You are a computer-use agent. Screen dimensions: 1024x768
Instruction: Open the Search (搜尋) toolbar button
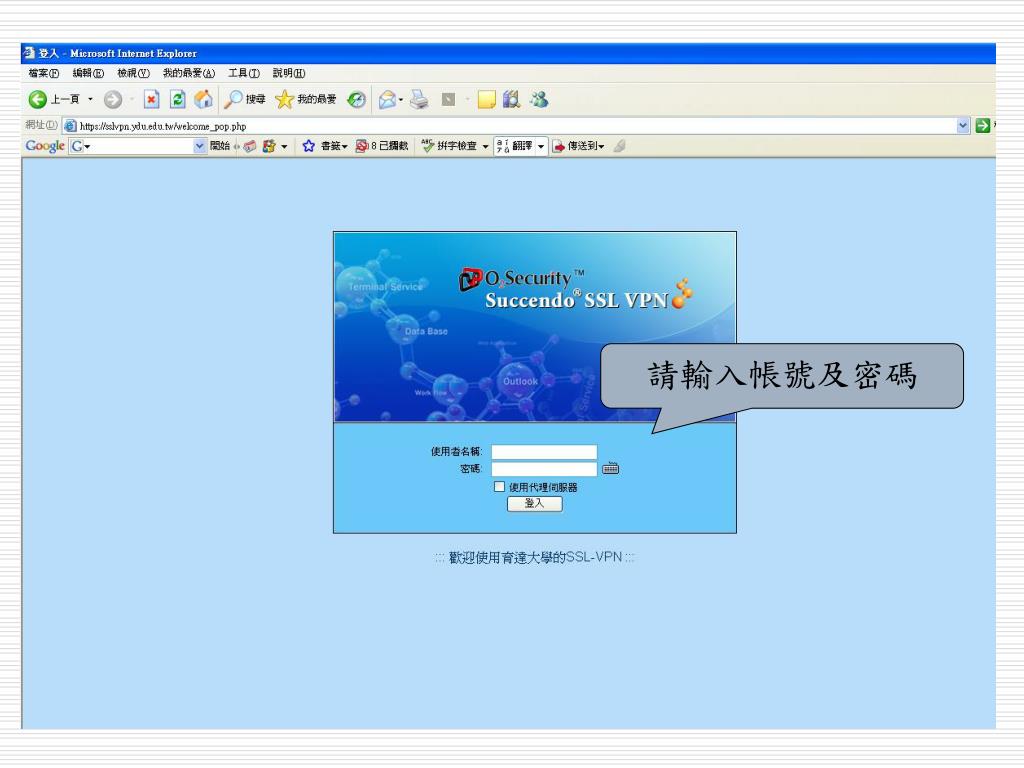pyautogui.click(x=245, y=99)
